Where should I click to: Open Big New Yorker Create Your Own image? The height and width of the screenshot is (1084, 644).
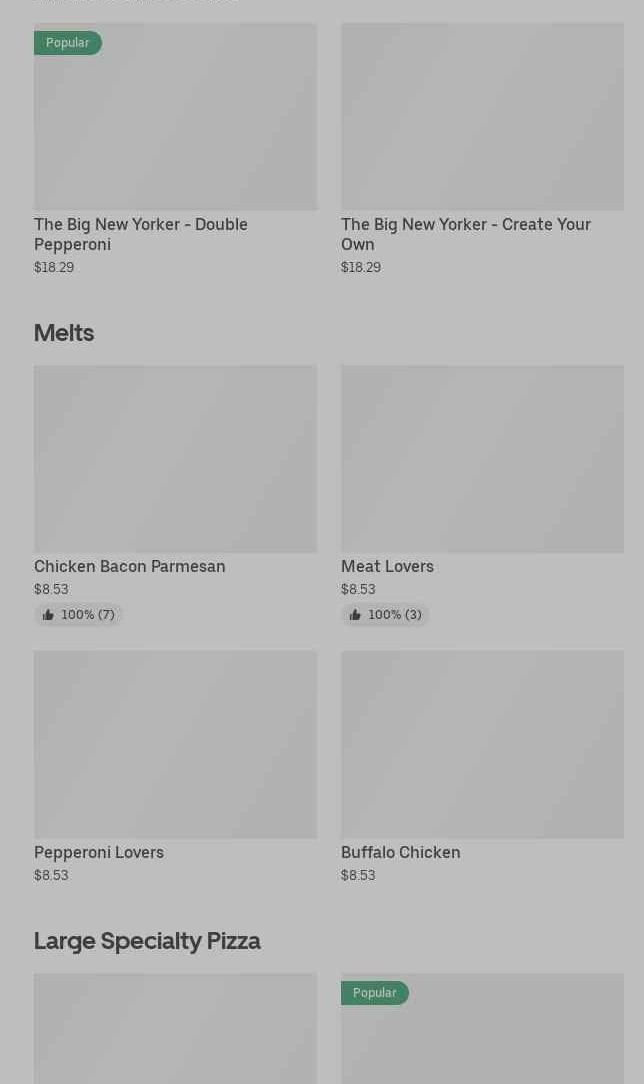[x=482, y=116]
